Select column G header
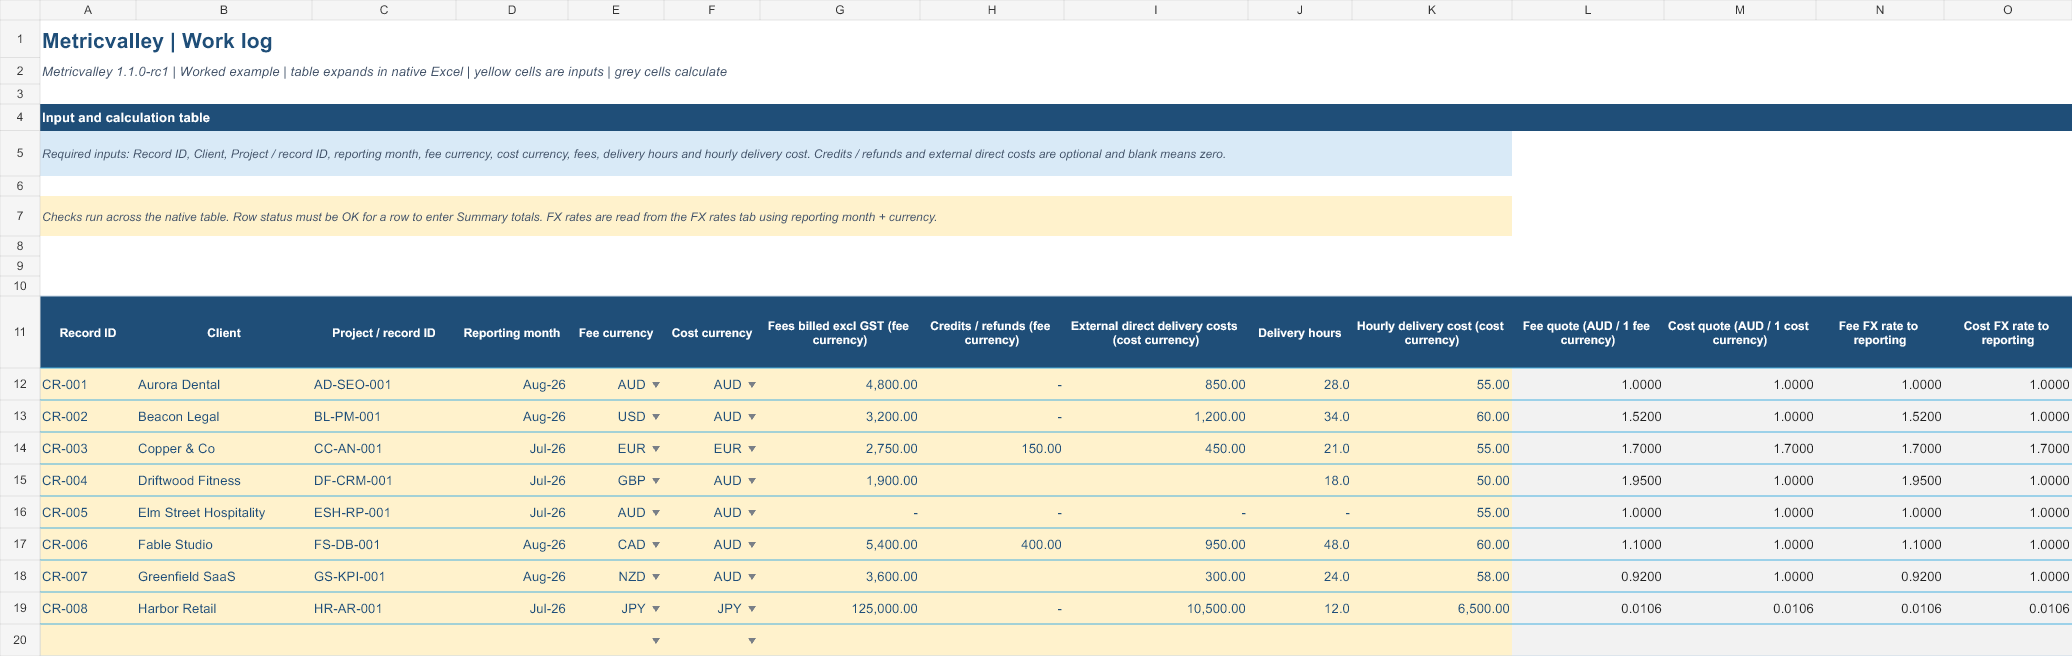 coord(840,10)
